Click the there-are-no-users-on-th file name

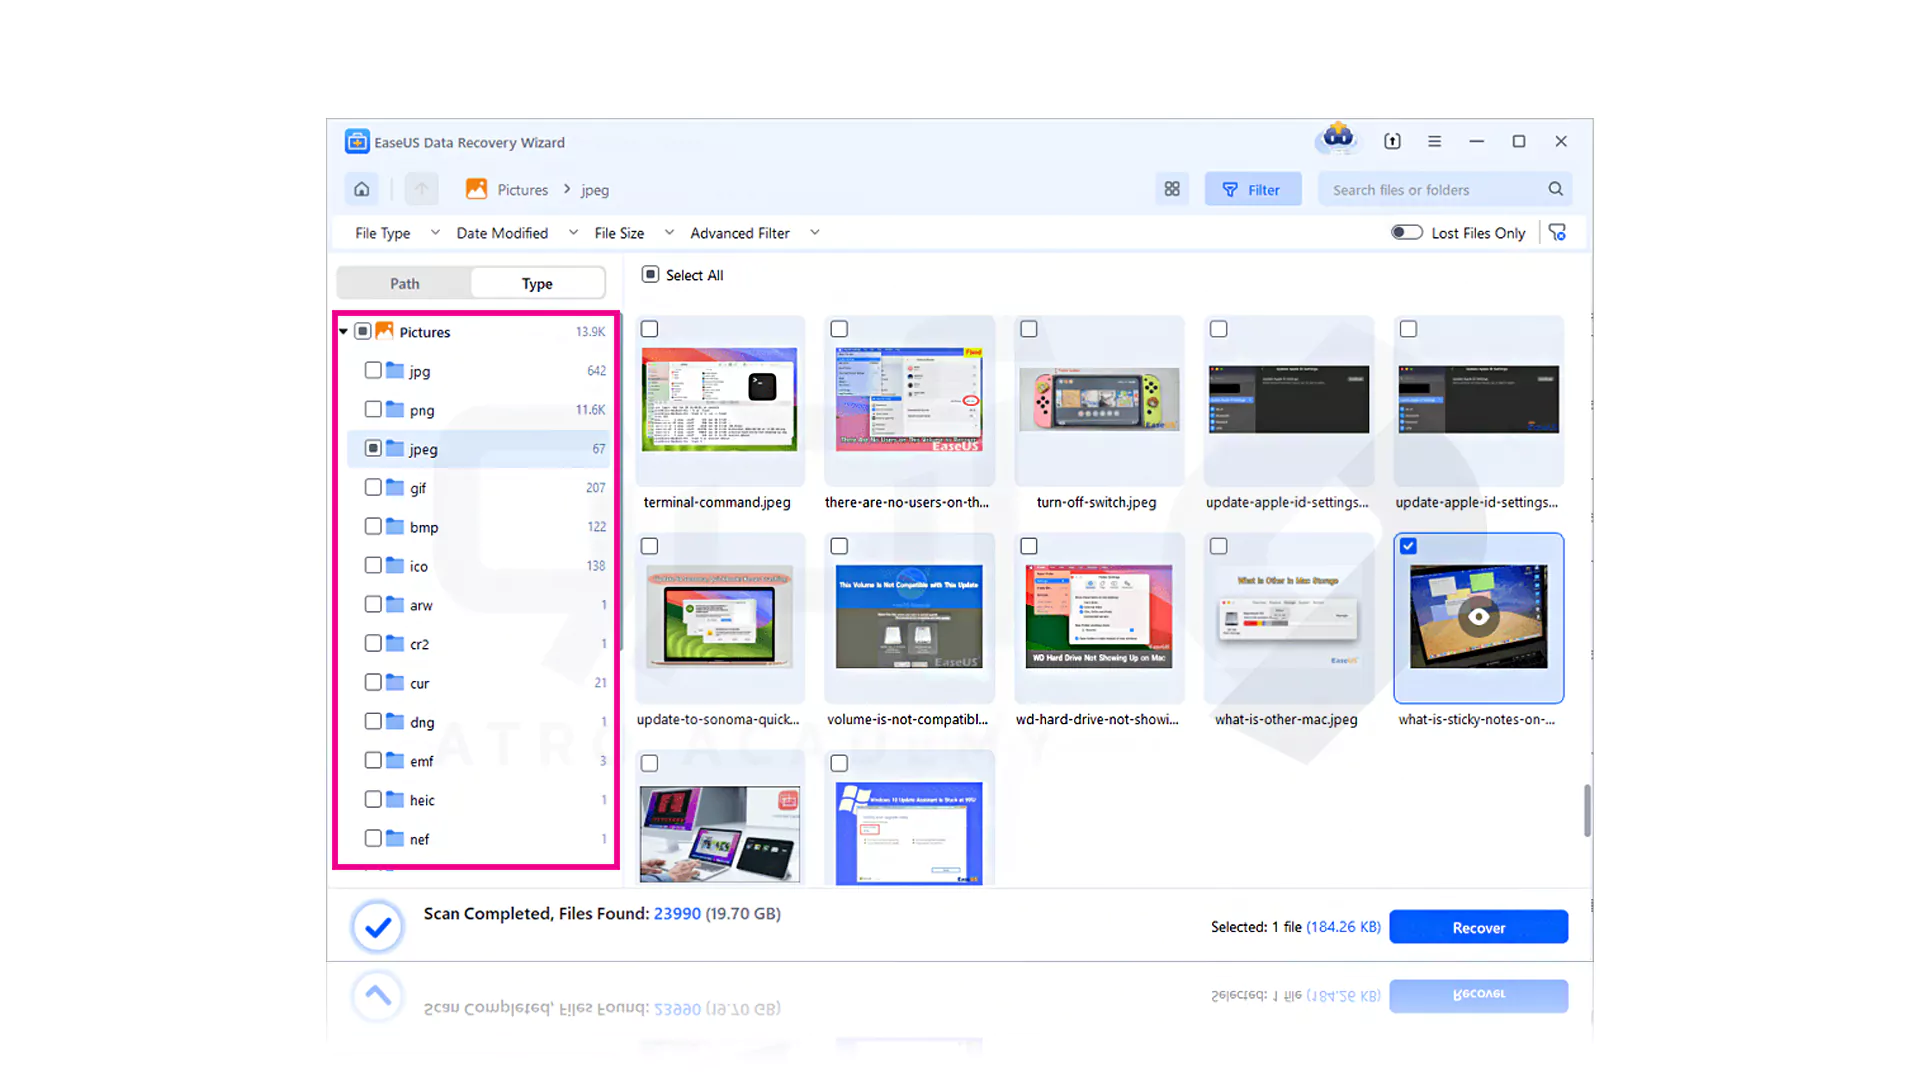[x=907, y=502]
